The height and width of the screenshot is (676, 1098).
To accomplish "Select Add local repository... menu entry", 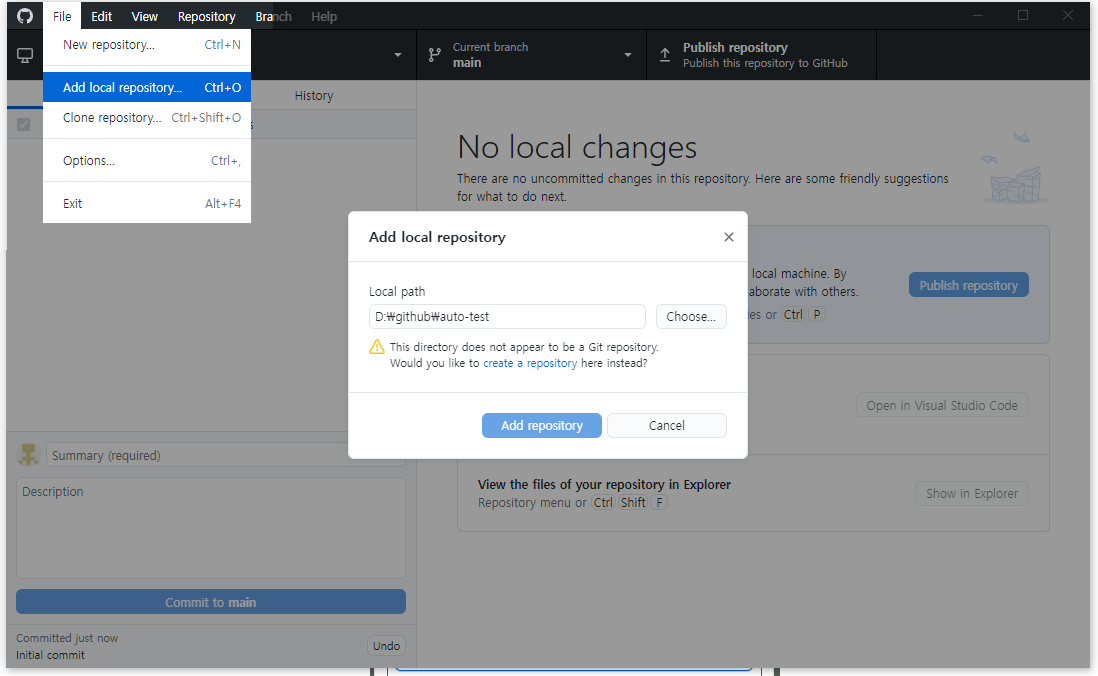I will (x=147, y=88).
